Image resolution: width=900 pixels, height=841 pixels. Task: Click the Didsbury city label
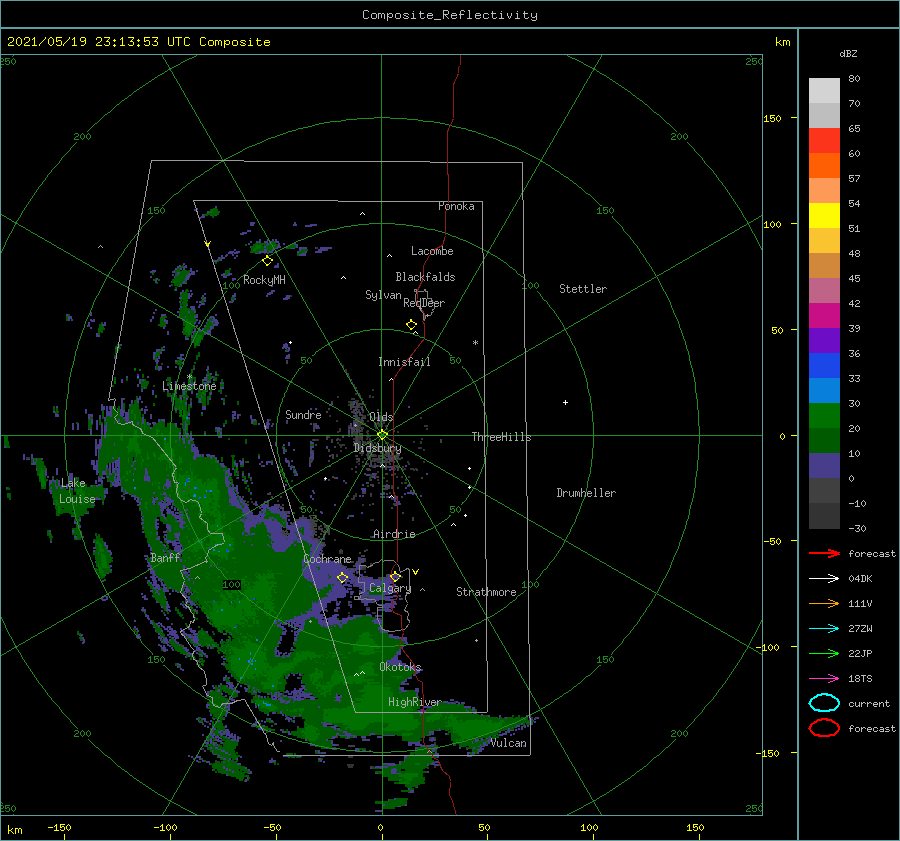378,448
